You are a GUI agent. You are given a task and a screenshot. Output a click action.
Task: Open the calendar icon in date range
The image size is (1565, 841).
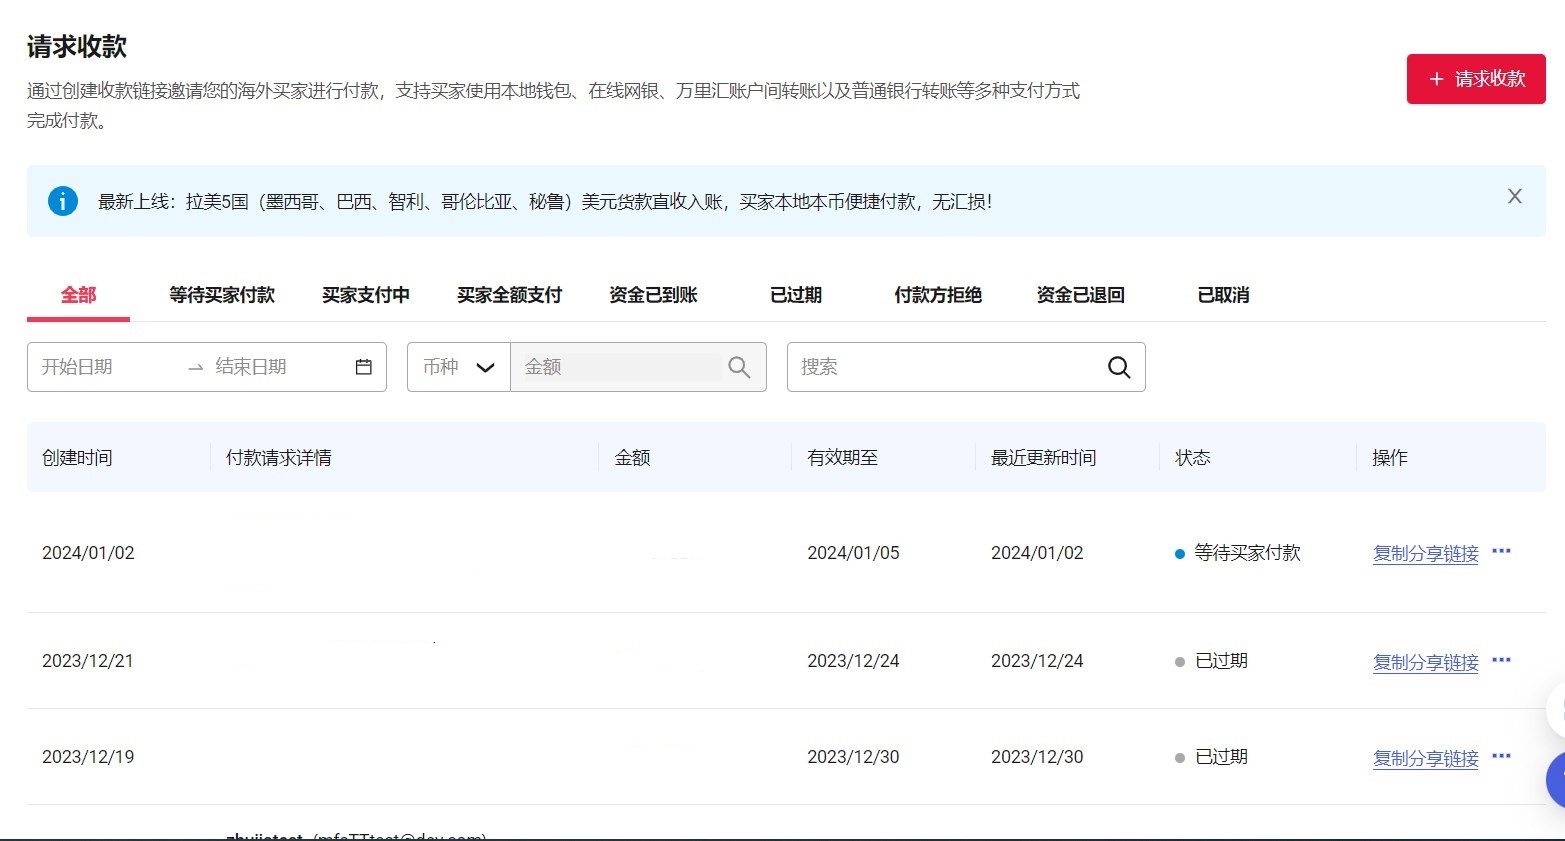(x=364, y=367)
